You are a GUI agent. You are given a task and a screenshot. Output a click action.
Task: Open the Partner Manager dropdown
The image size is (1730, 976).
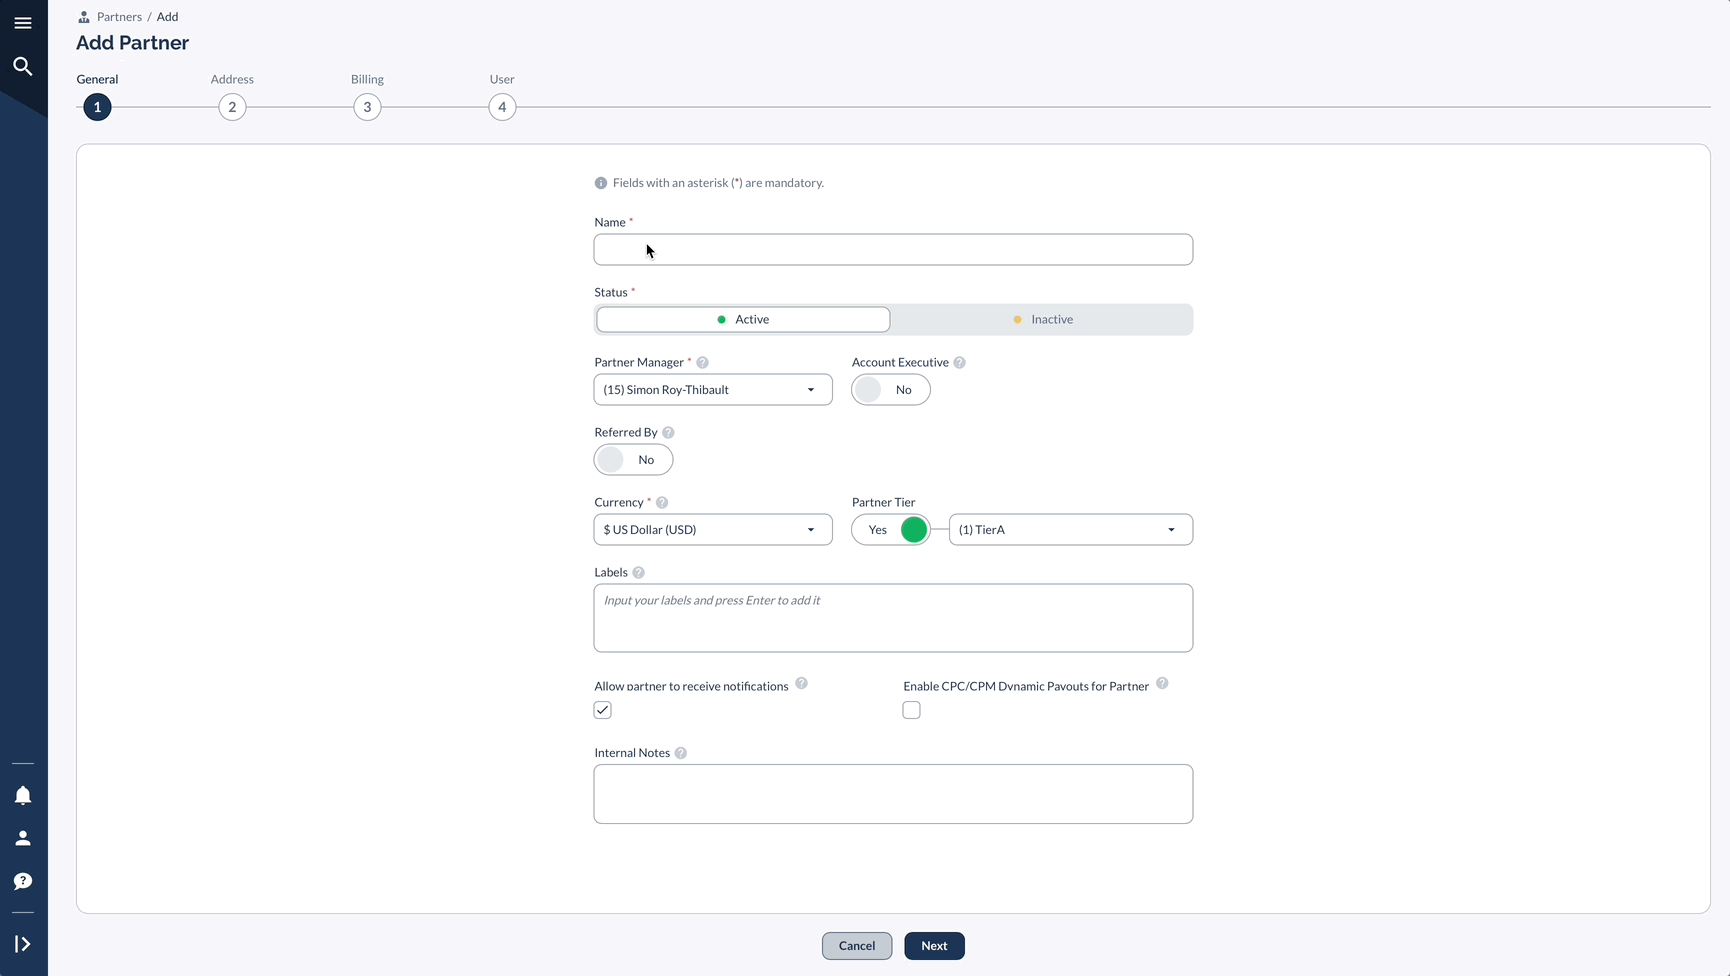coord(713,390)
